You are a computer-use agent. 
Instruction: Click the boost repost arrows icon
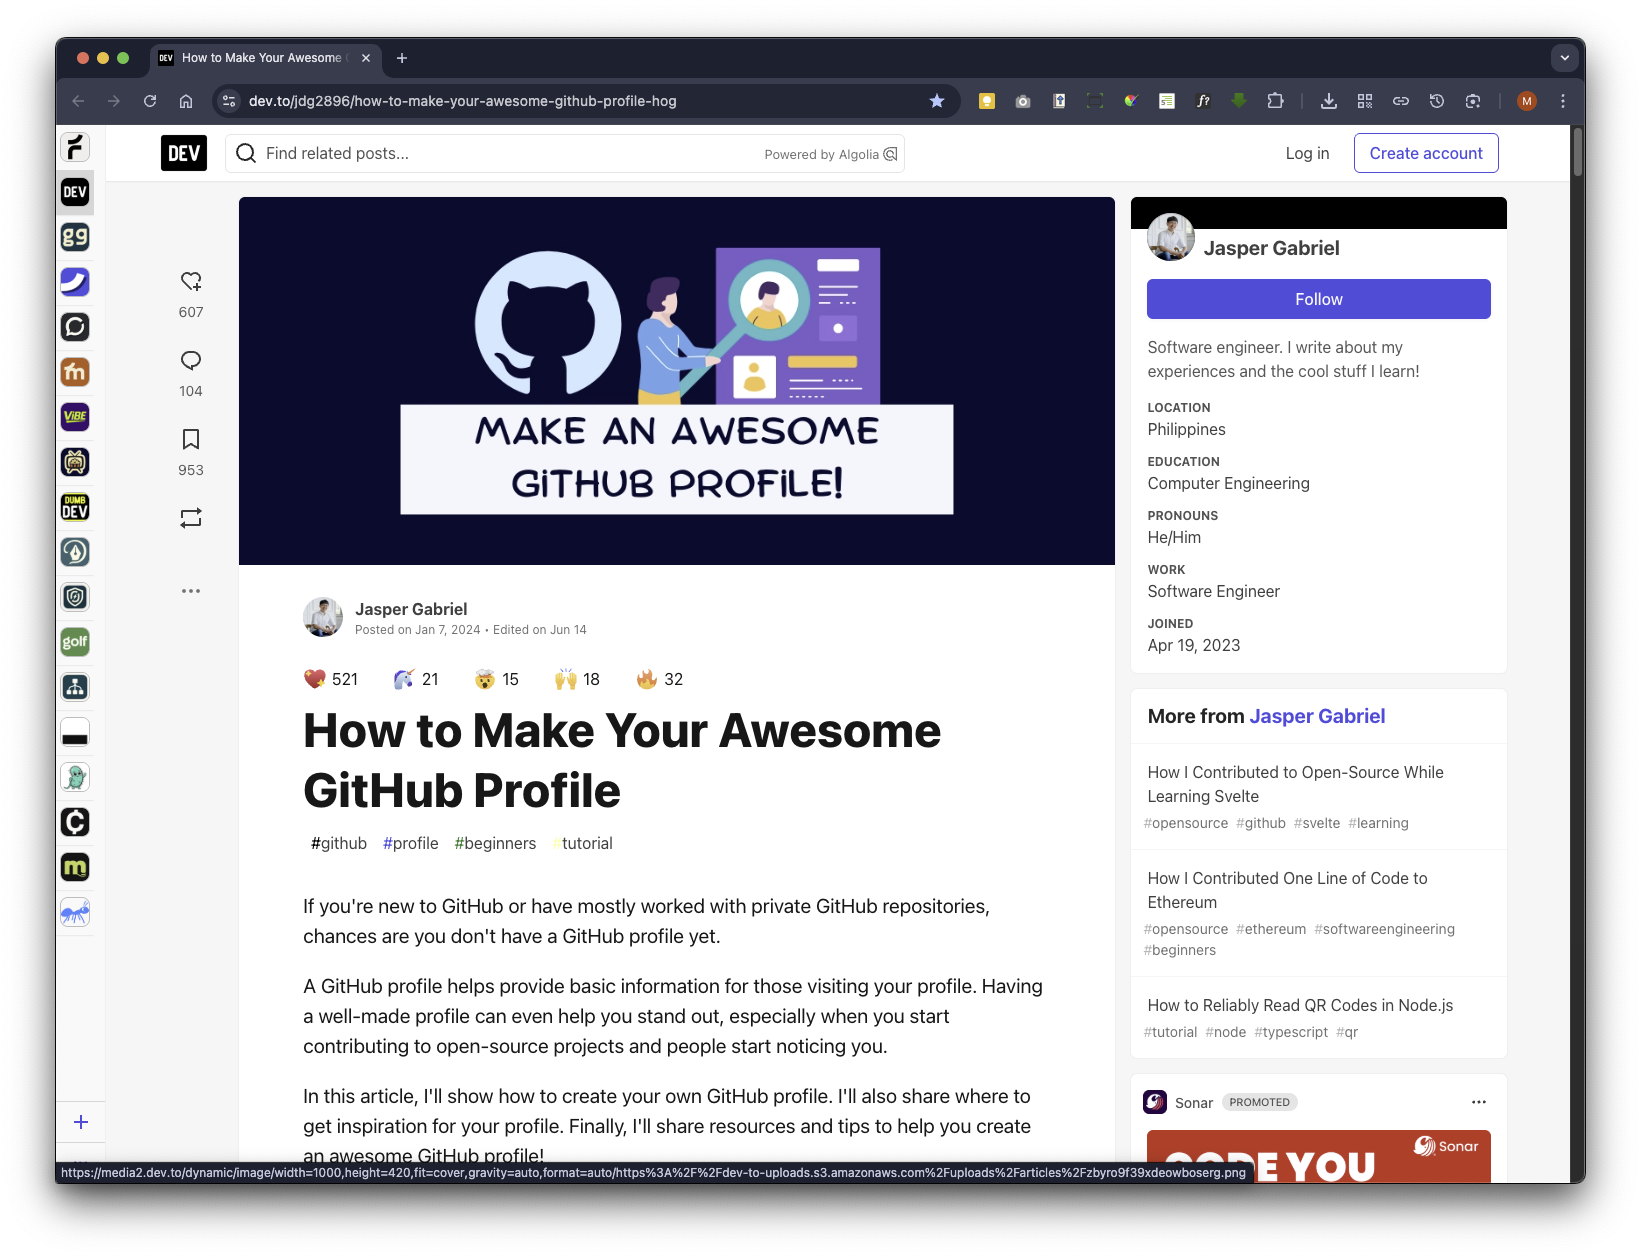point(191,518)
